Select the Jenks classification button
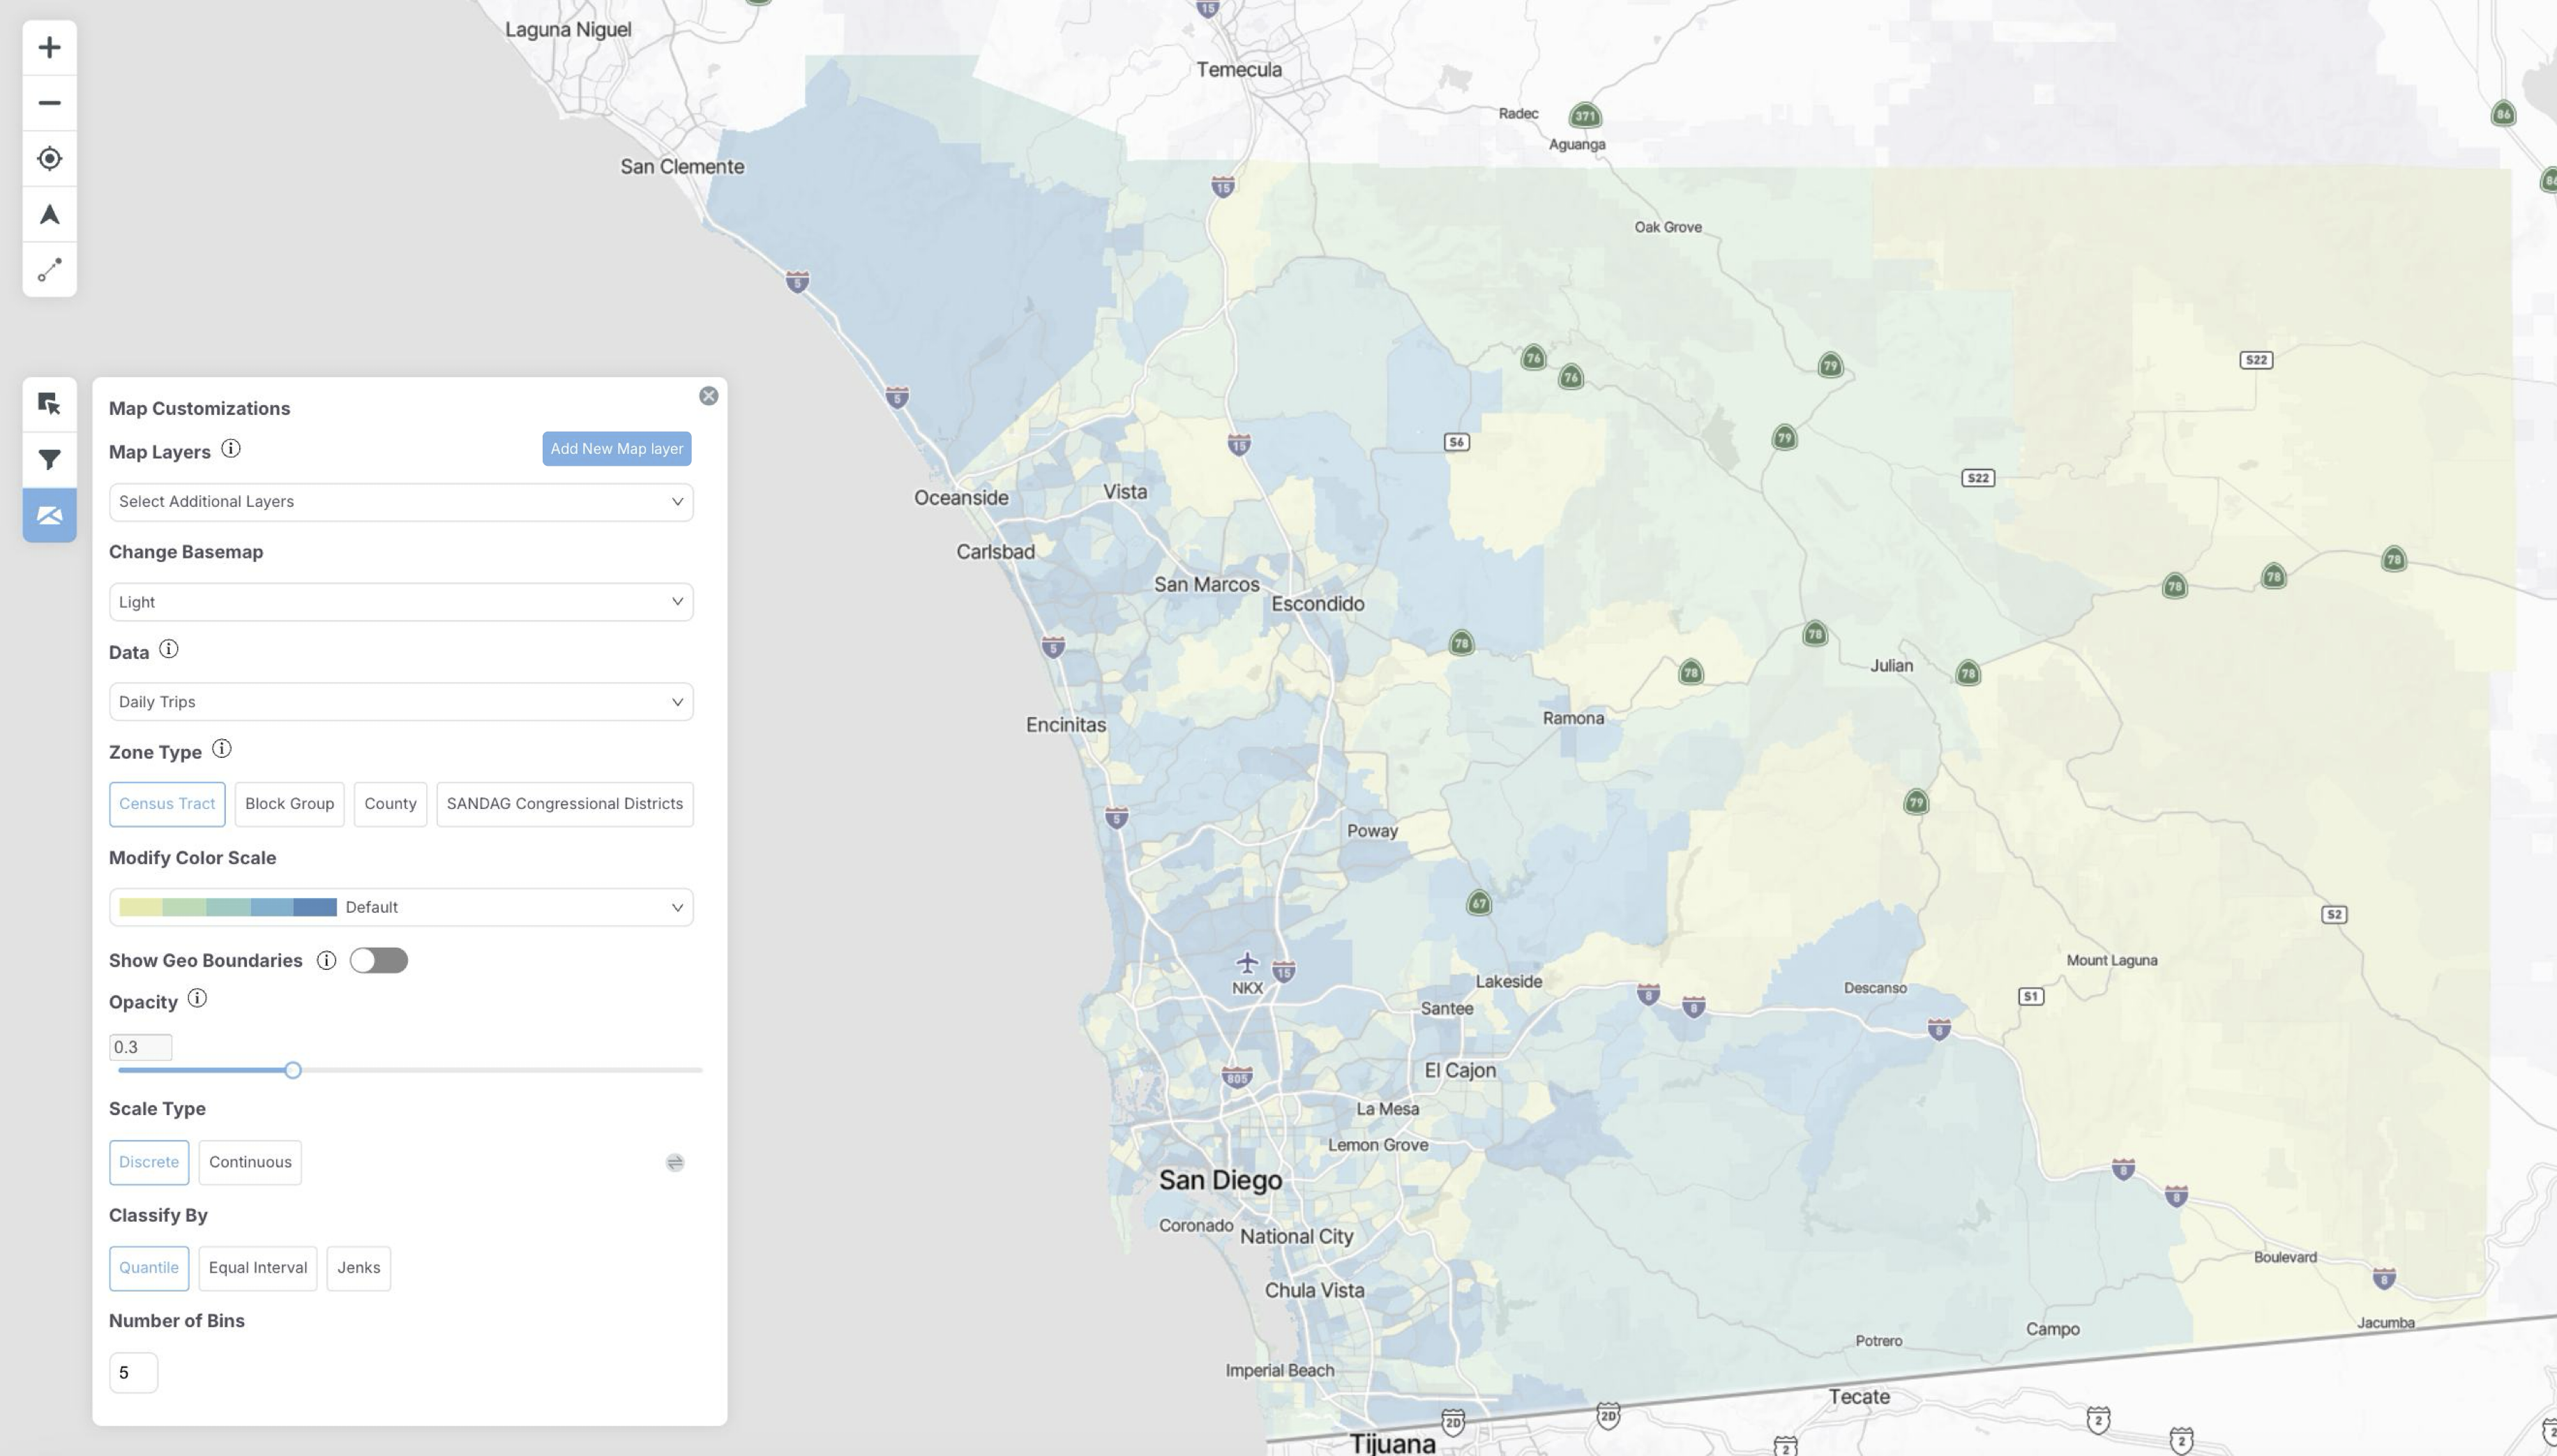This screenshot has width=2557, height=1456. pyautogui.click(x=358, y=1268)
